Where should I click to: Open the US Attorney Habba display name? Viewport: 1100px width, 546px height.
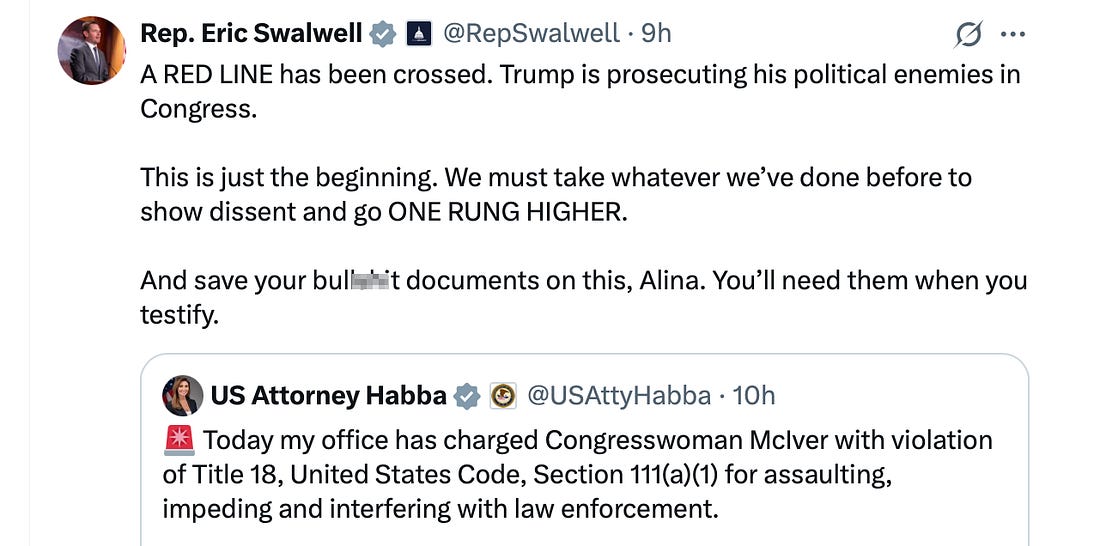point(328,396)
